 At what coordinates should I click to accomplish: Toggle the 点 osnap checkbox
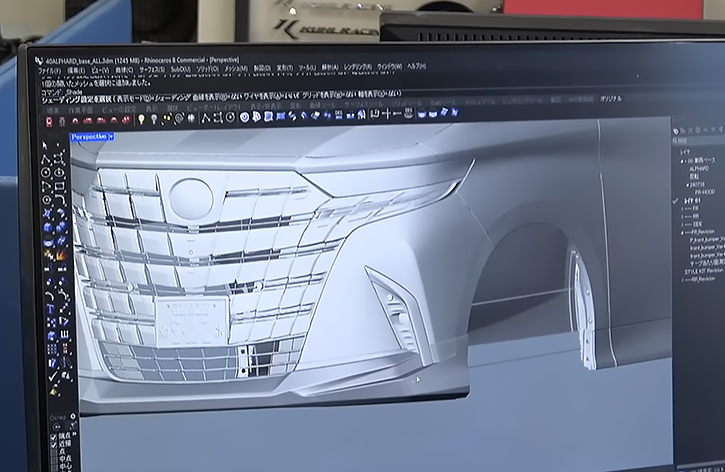pyautogui.click(x=54, y=453)
